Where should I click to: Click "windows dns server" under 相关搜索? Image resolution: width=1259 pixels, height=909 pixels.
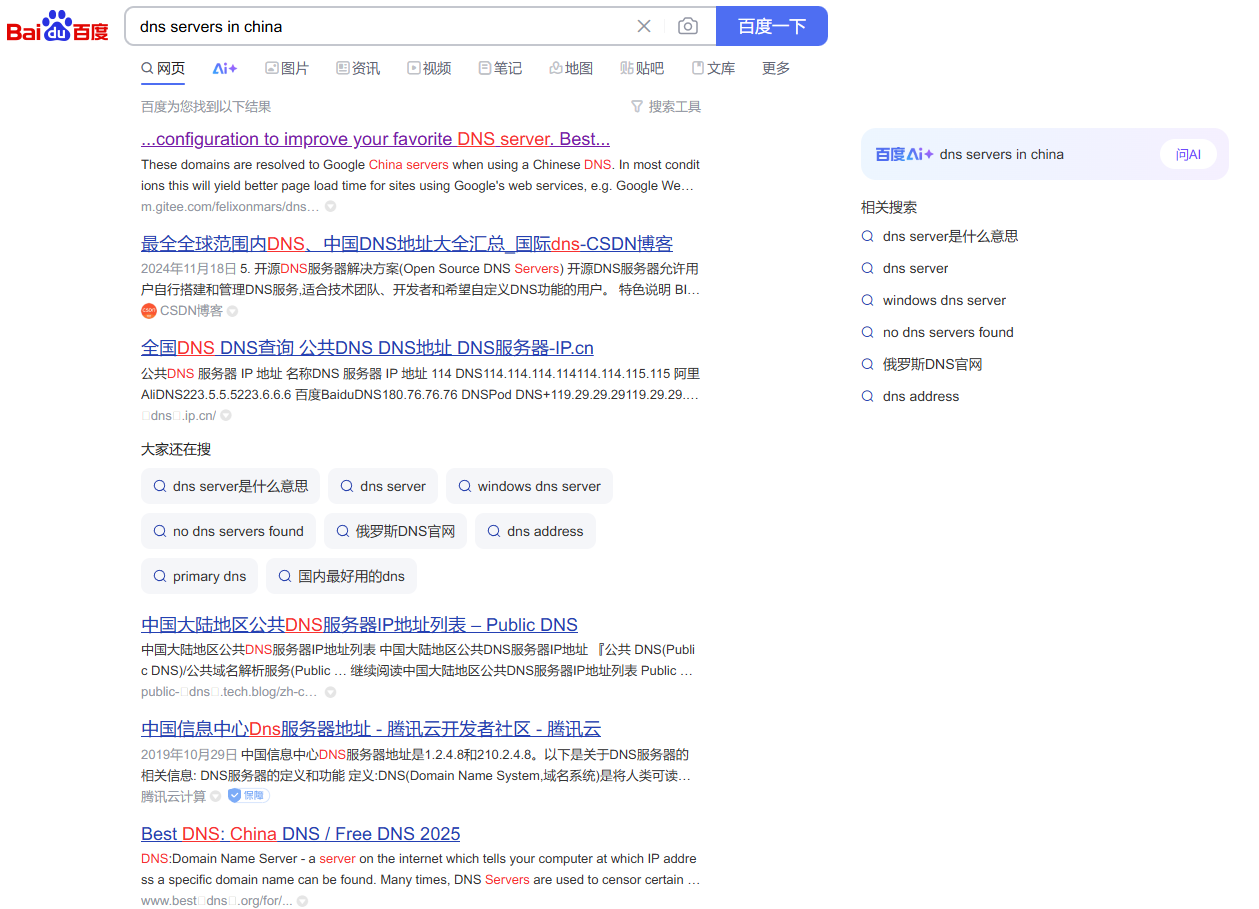coord(944,301)
